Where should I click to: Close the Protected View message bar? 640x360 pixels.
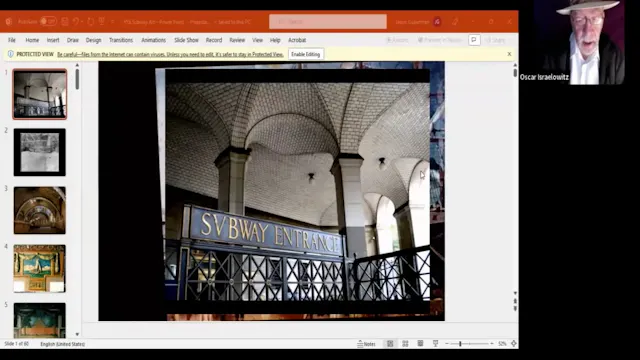pos(509,54)
